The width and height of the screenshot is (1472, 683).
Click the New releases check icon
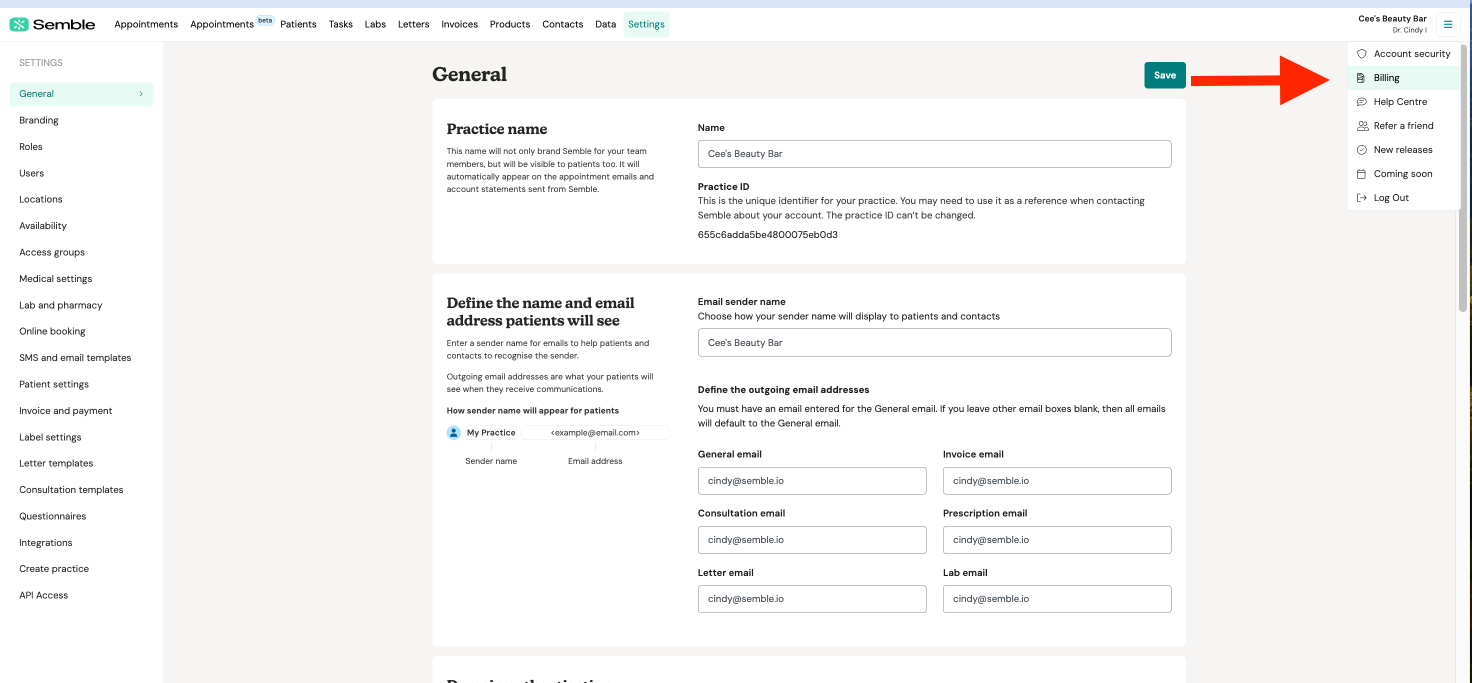[x=1361, y=150]
